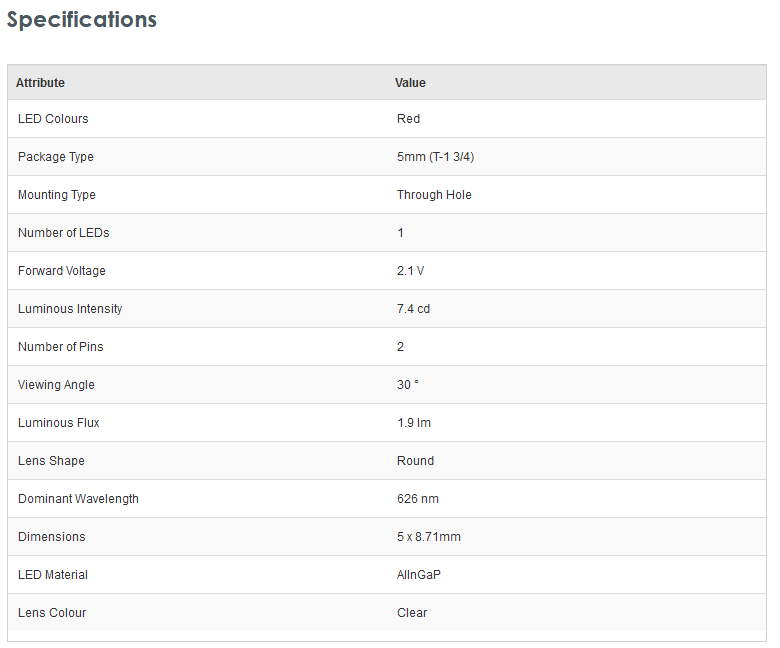This screenshot has width=780, height=648.
Task: Click the Specifications heading
Action: tap(82, 20)
